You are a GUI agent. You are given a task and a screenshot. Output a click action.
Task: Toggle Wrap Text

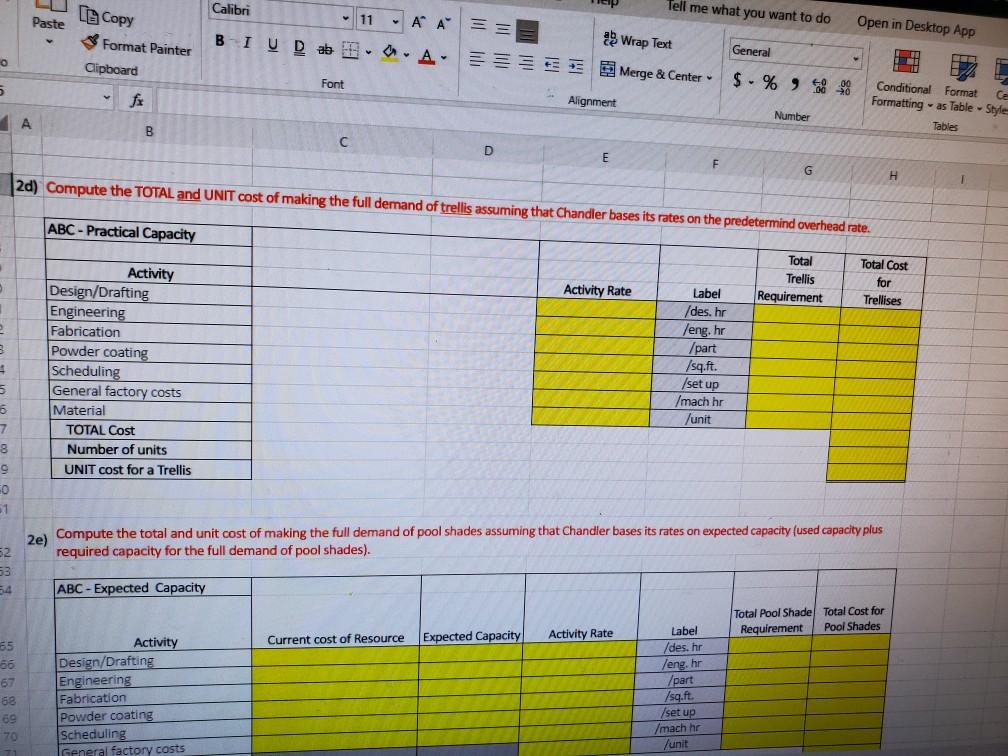(637, 41)
